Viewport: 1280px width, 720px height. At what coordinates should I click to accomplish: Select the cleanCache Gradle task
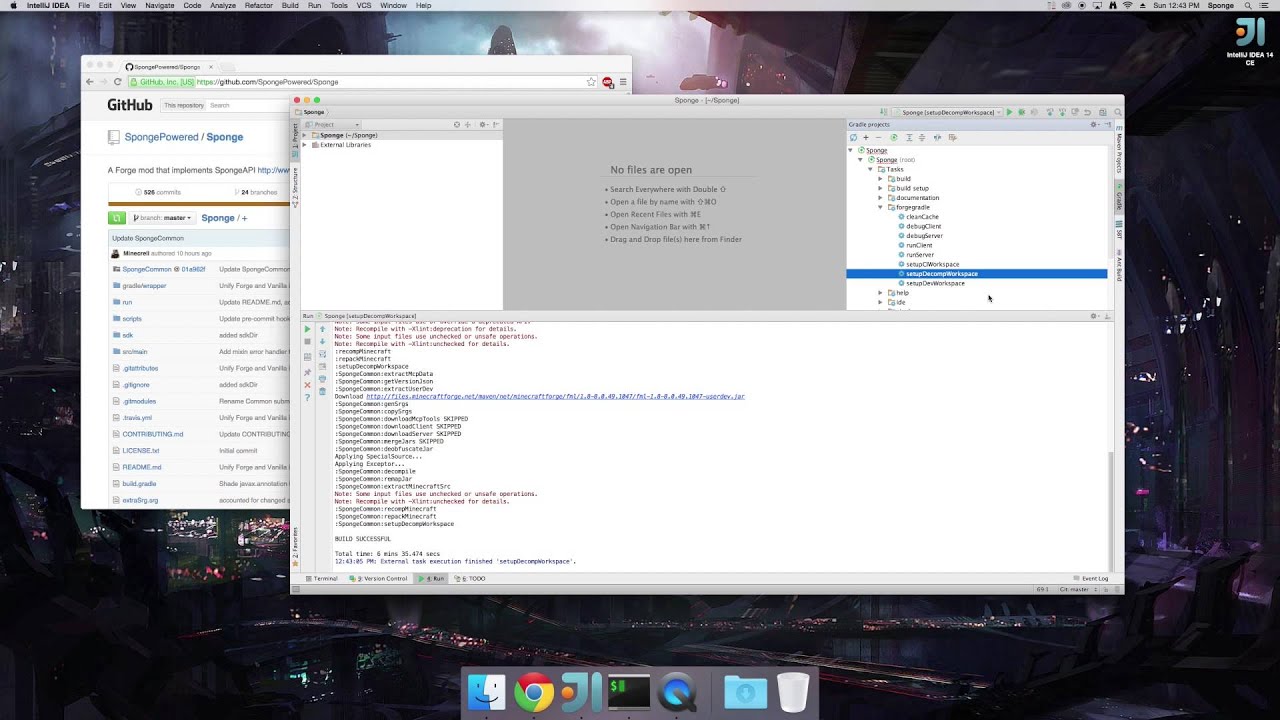pyautogui.click(x=922, y=217)
